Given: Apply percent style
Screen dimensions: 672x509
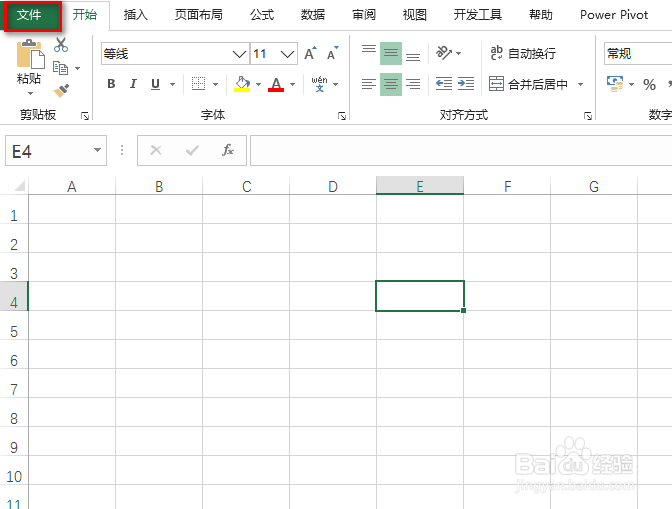Looking at the screenshot, I should click(x=649, y=84).
